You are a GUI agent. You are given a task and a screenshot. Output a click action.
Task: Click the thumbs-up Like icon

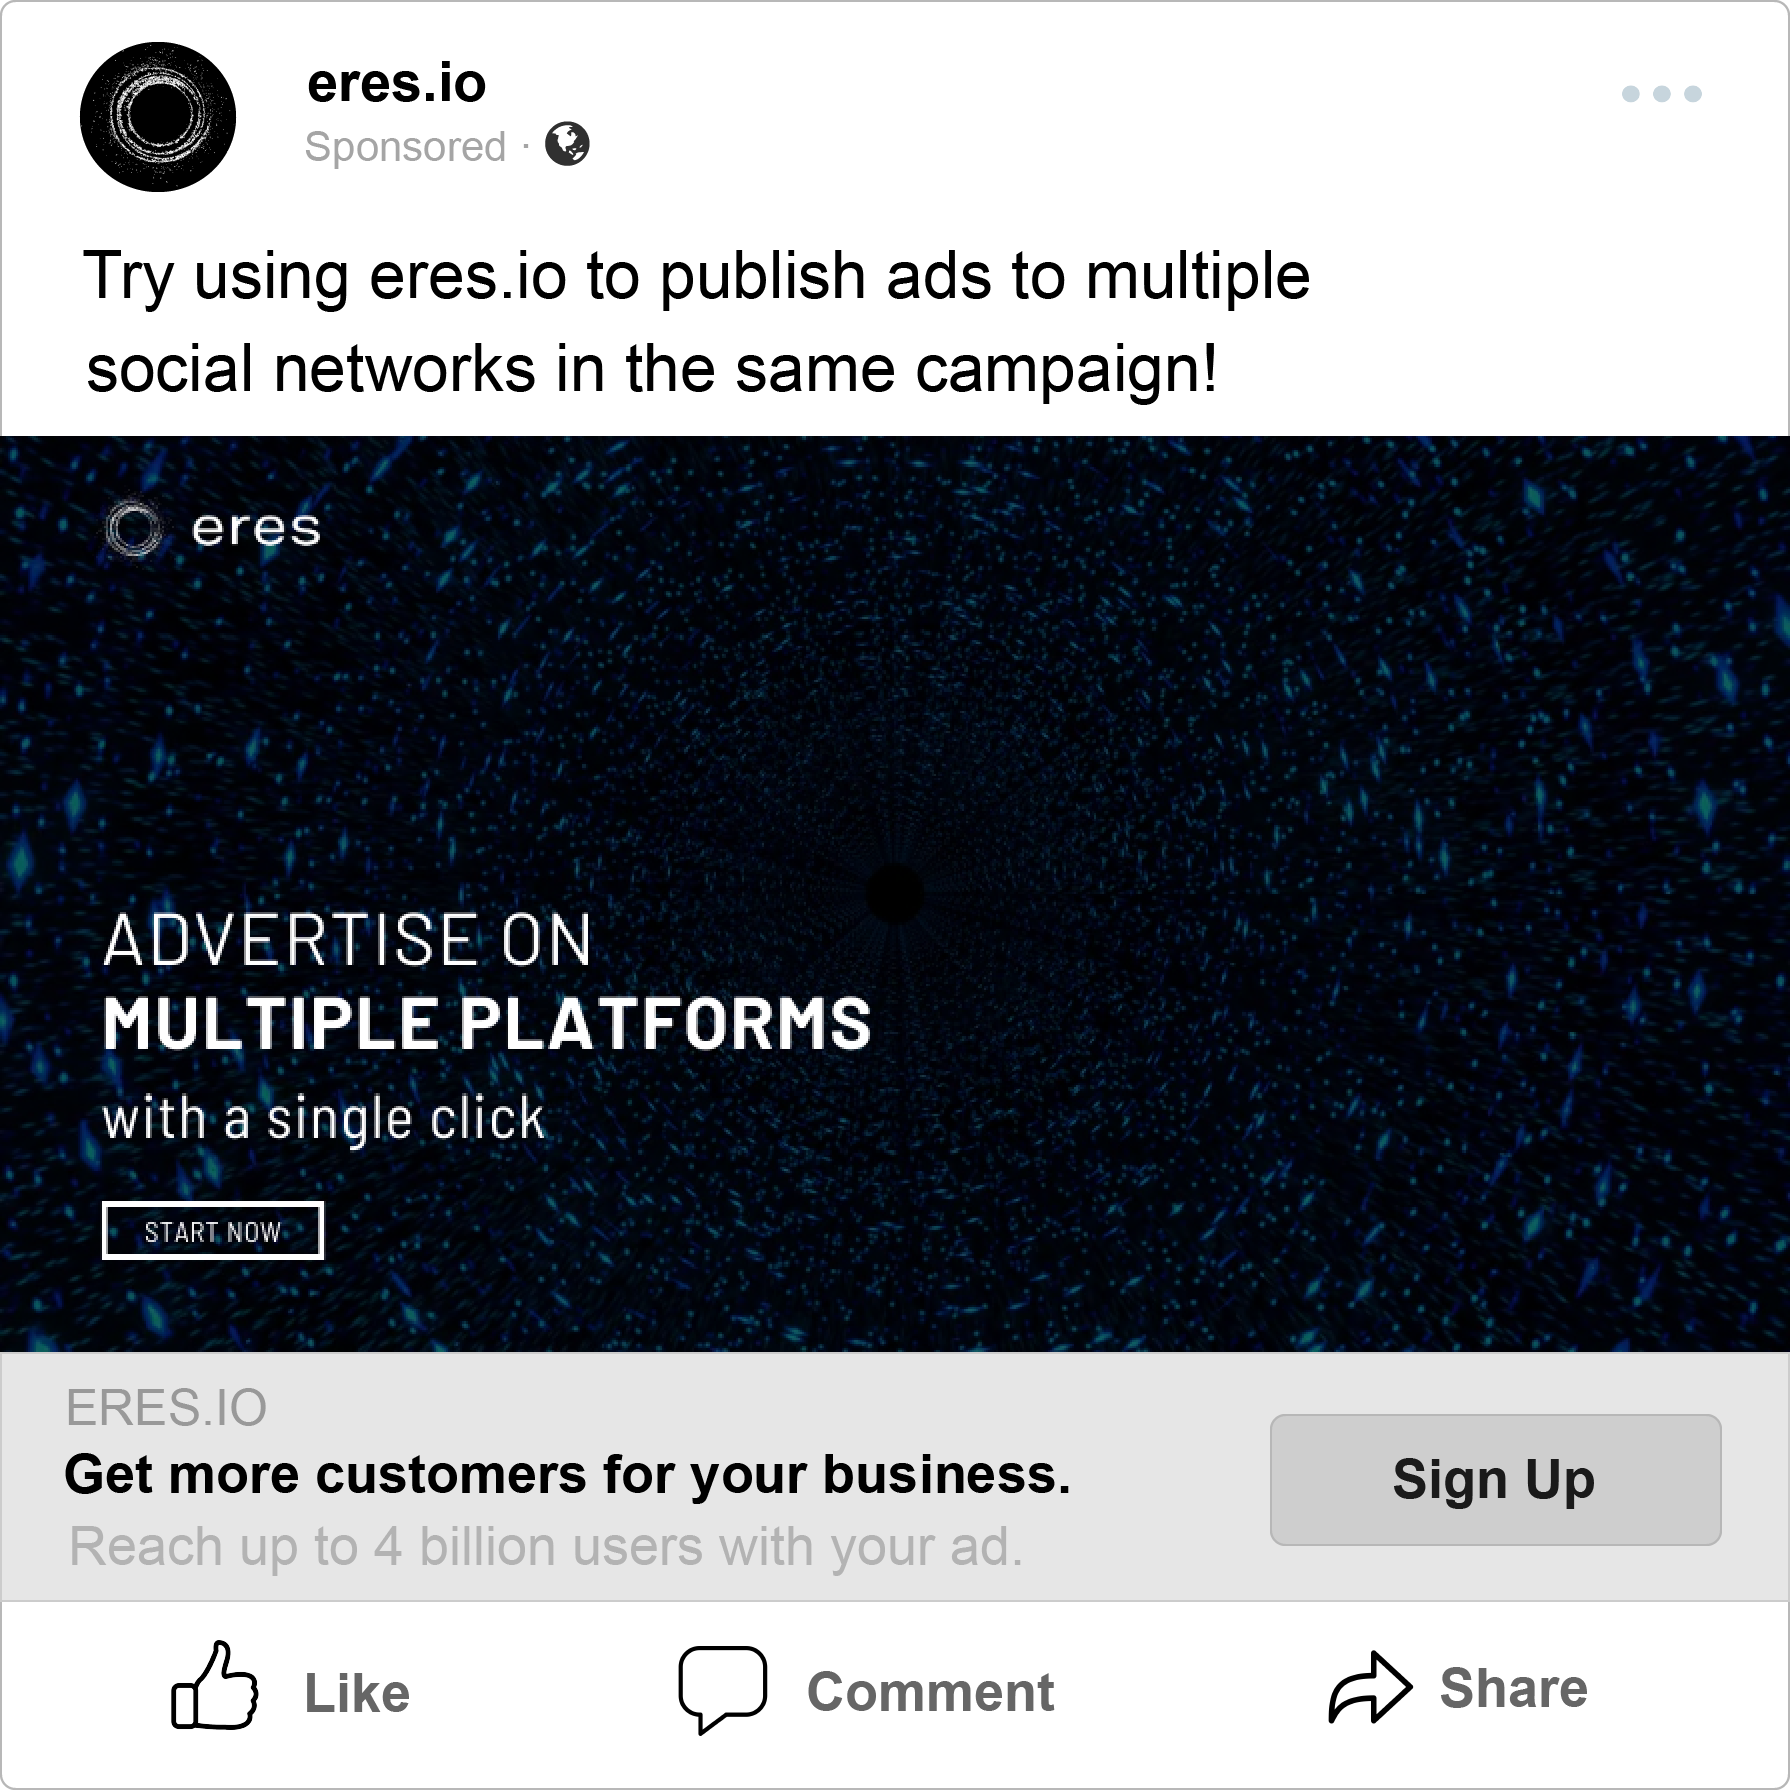tap(215, 1686)
